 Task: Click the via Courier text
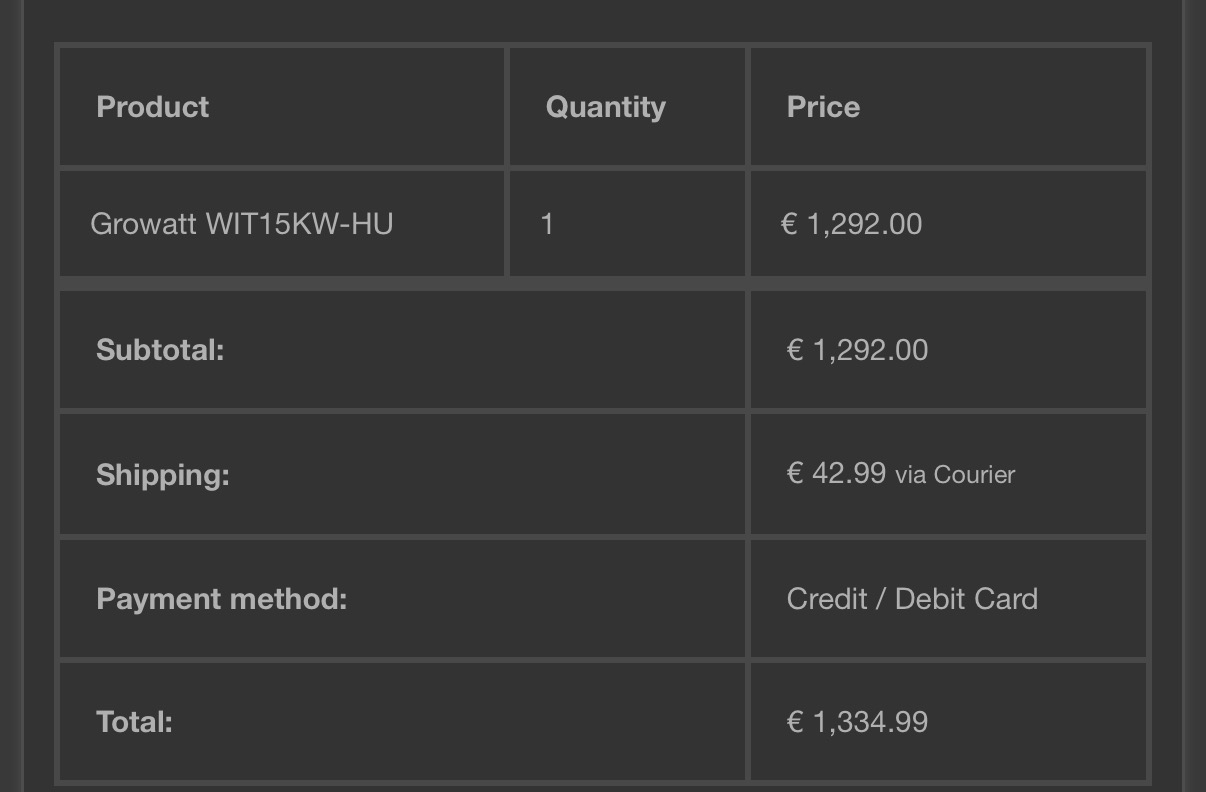955,475
